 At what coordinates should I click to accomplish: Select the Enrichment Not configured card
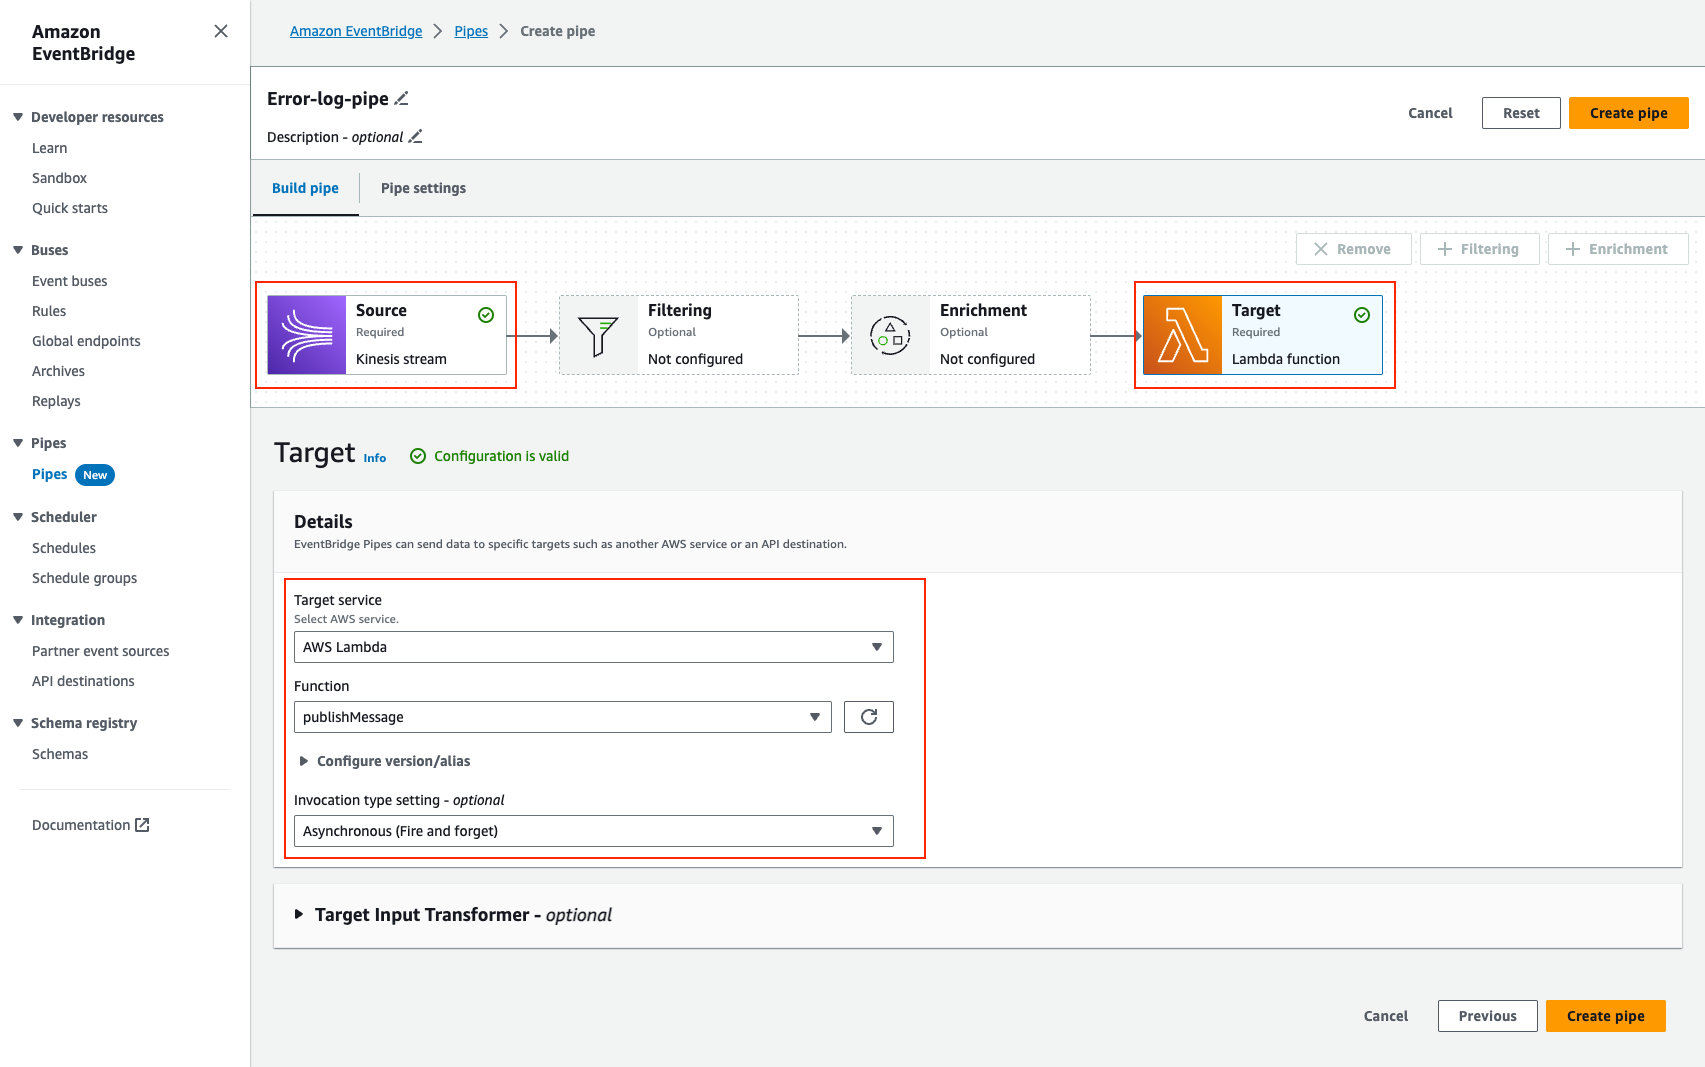coord(971,335)
